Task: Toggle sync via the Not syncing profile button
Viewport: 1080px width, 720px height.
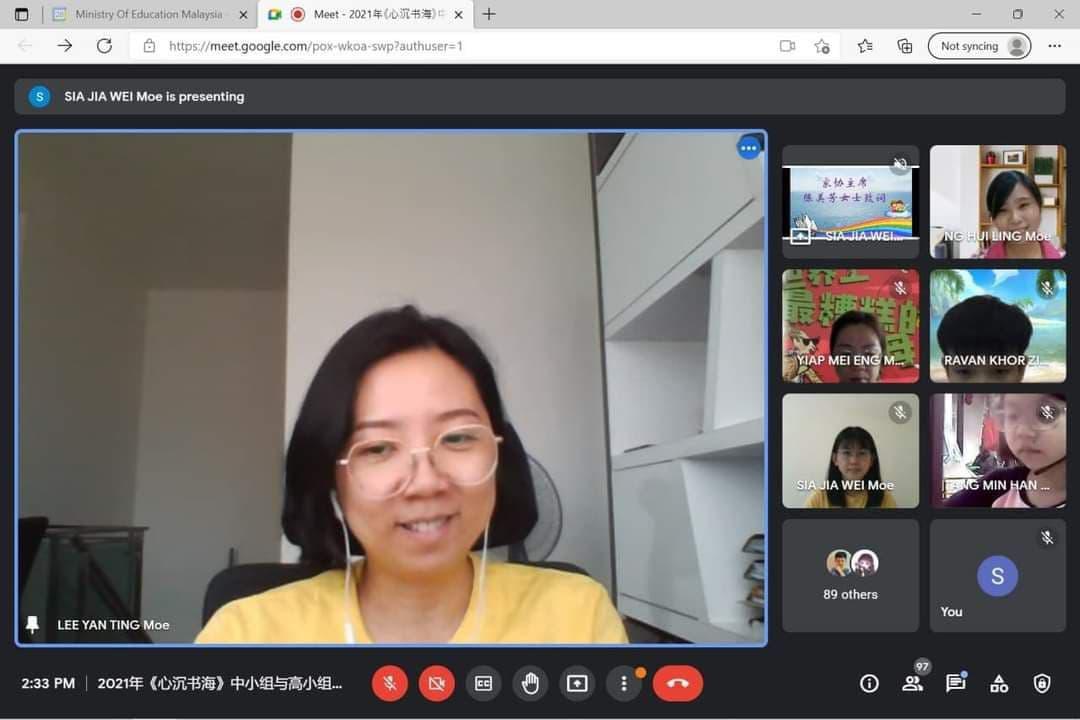Action: click(979, 45)
